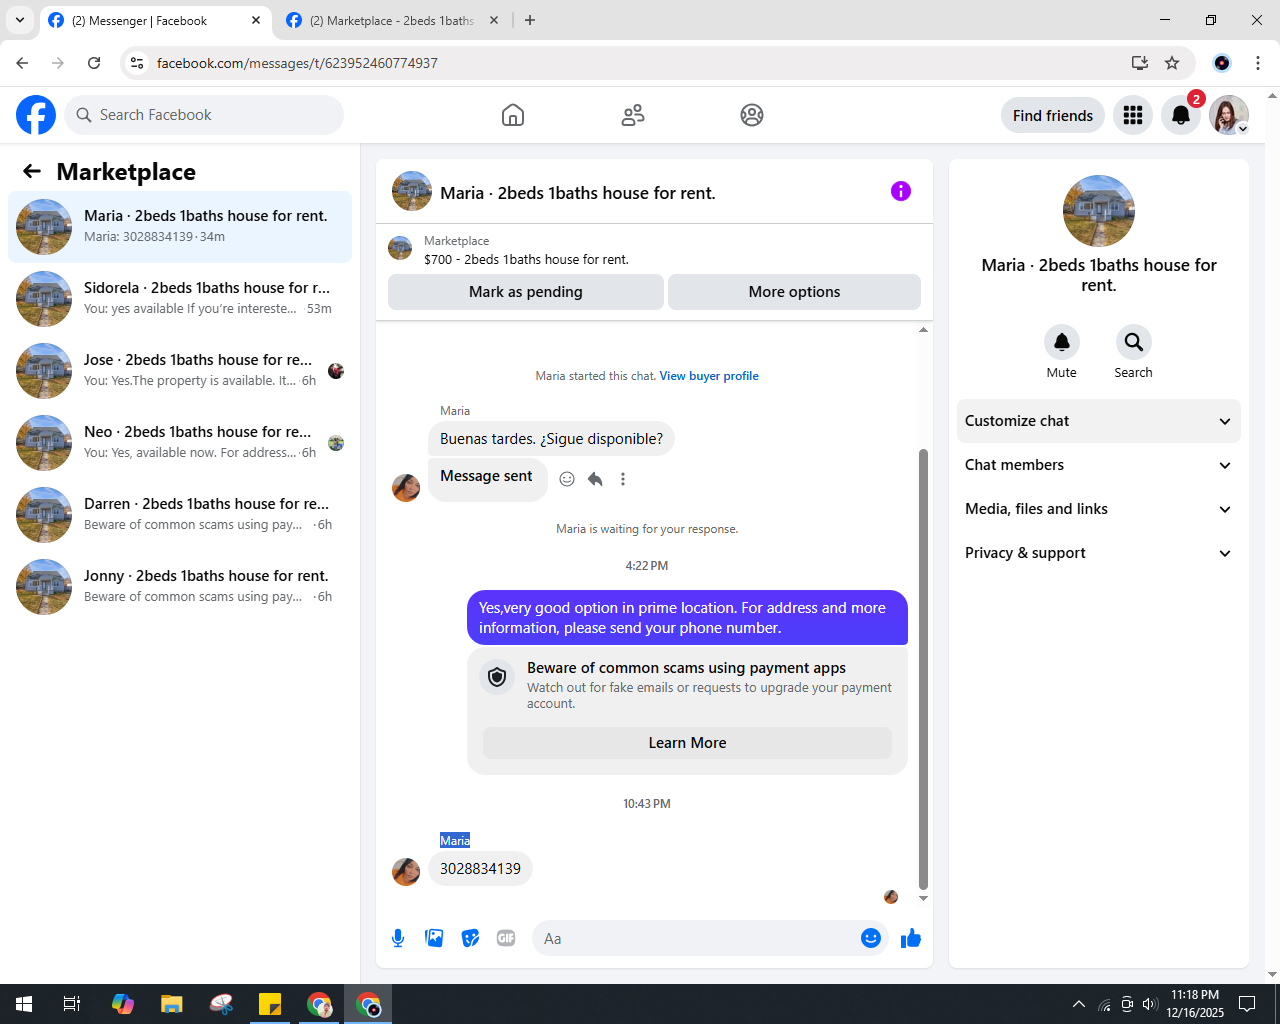The image size is (1280, 1024).
Task: Open the Jose conversation
Action: click(x=180, y=371)
